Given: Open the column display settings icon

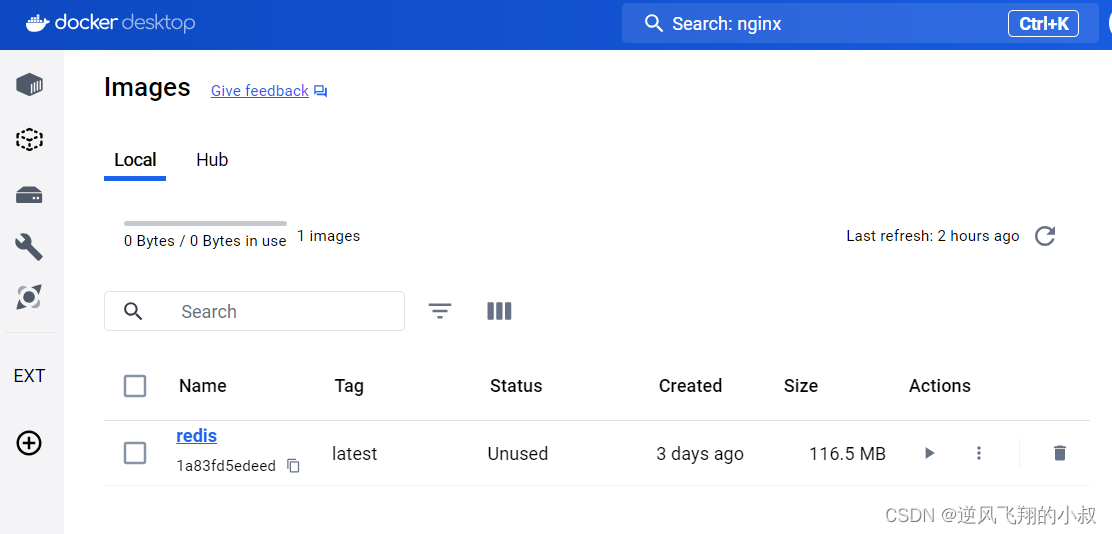Looking at the screenshot, I should [499, 311].
